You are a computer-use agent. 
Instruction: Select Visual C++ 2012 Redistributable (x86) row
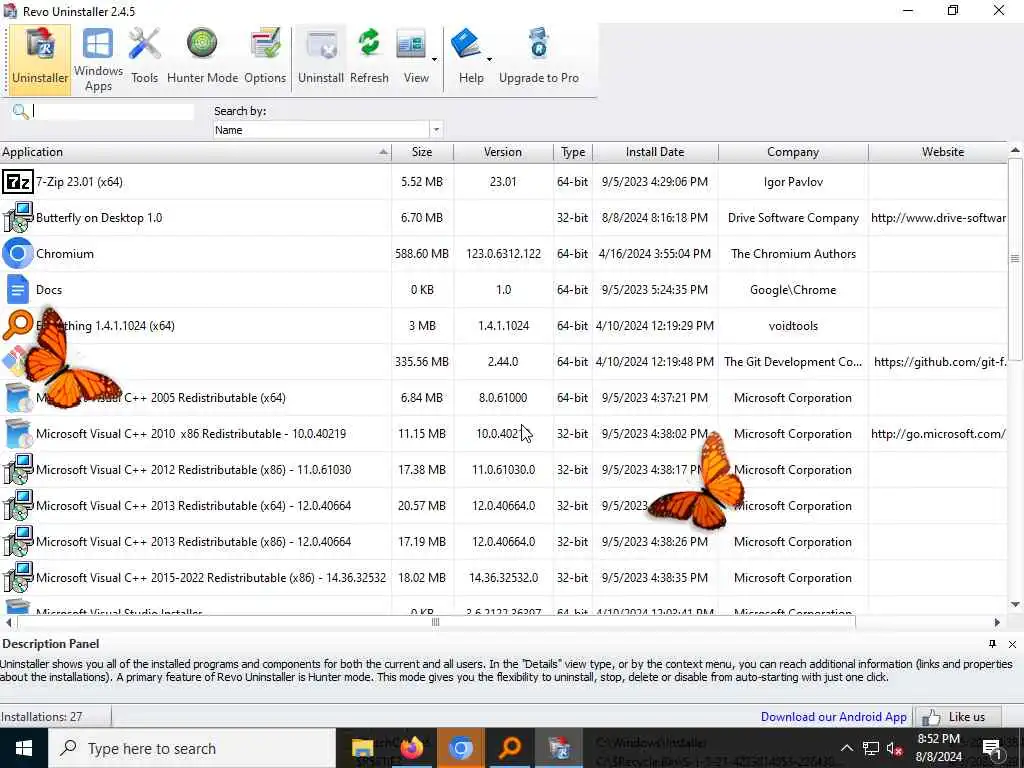click(x=503, y=470)
